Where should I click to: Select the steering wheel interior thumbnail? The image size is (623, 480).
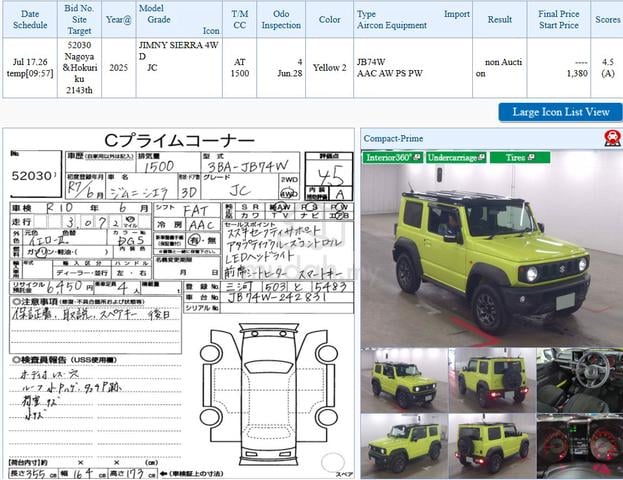(580, 381)
